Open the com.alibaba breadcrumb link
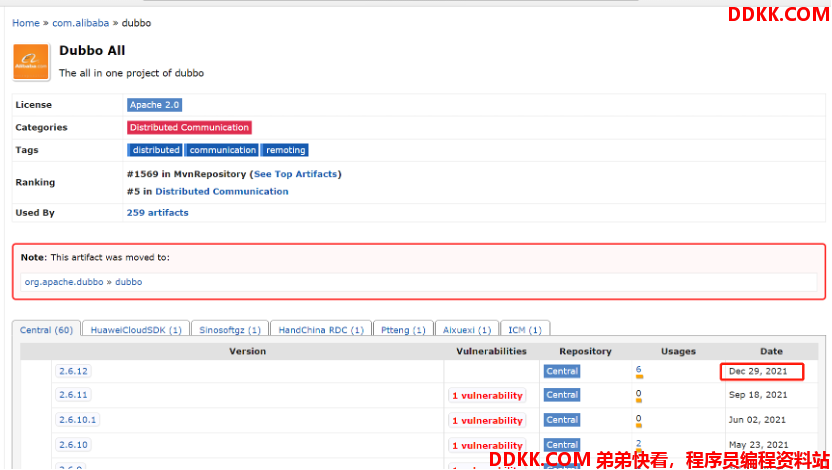The width and height of the screenshot is (832, 470). point(81,23)
